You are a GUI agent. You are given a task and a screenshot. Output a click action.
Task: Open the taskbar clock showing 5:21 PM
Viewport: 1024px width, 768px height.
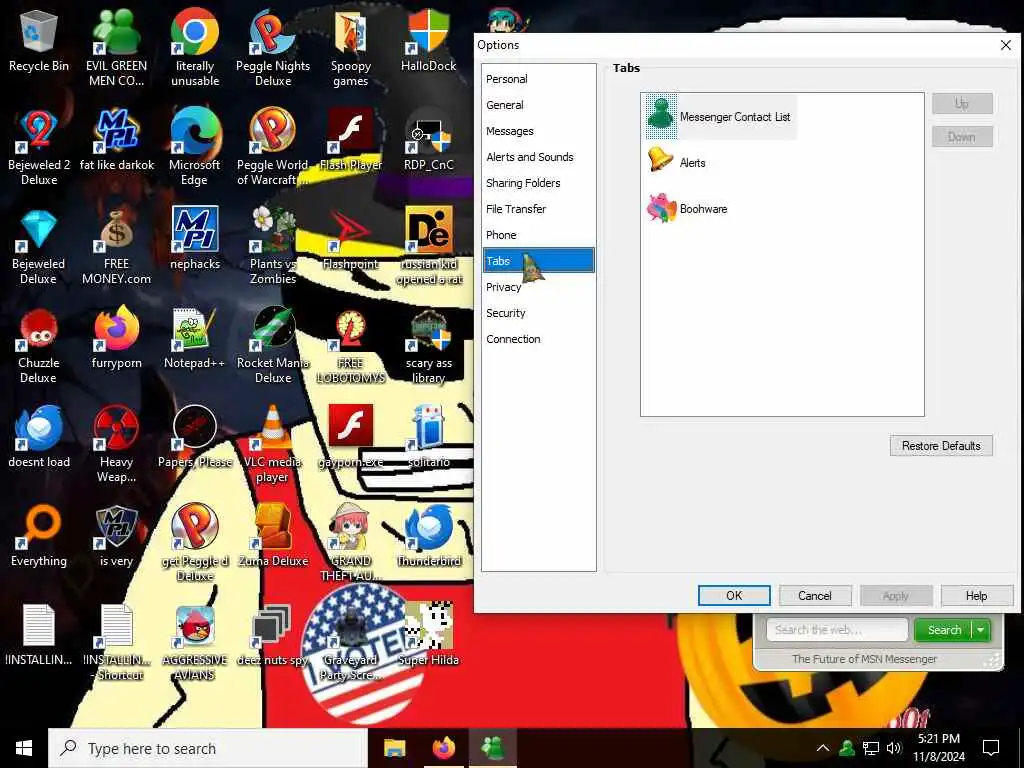point(939,748)
